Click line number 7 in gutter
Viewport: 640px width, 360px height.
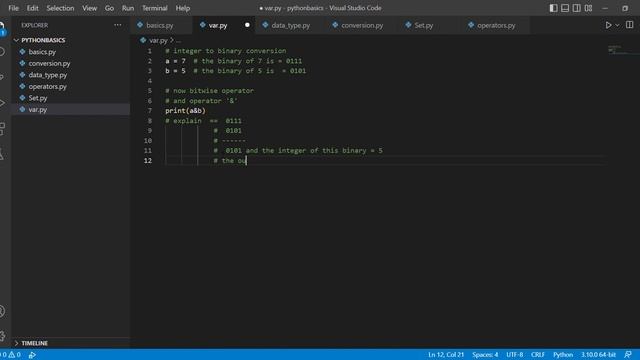[149, 111]
